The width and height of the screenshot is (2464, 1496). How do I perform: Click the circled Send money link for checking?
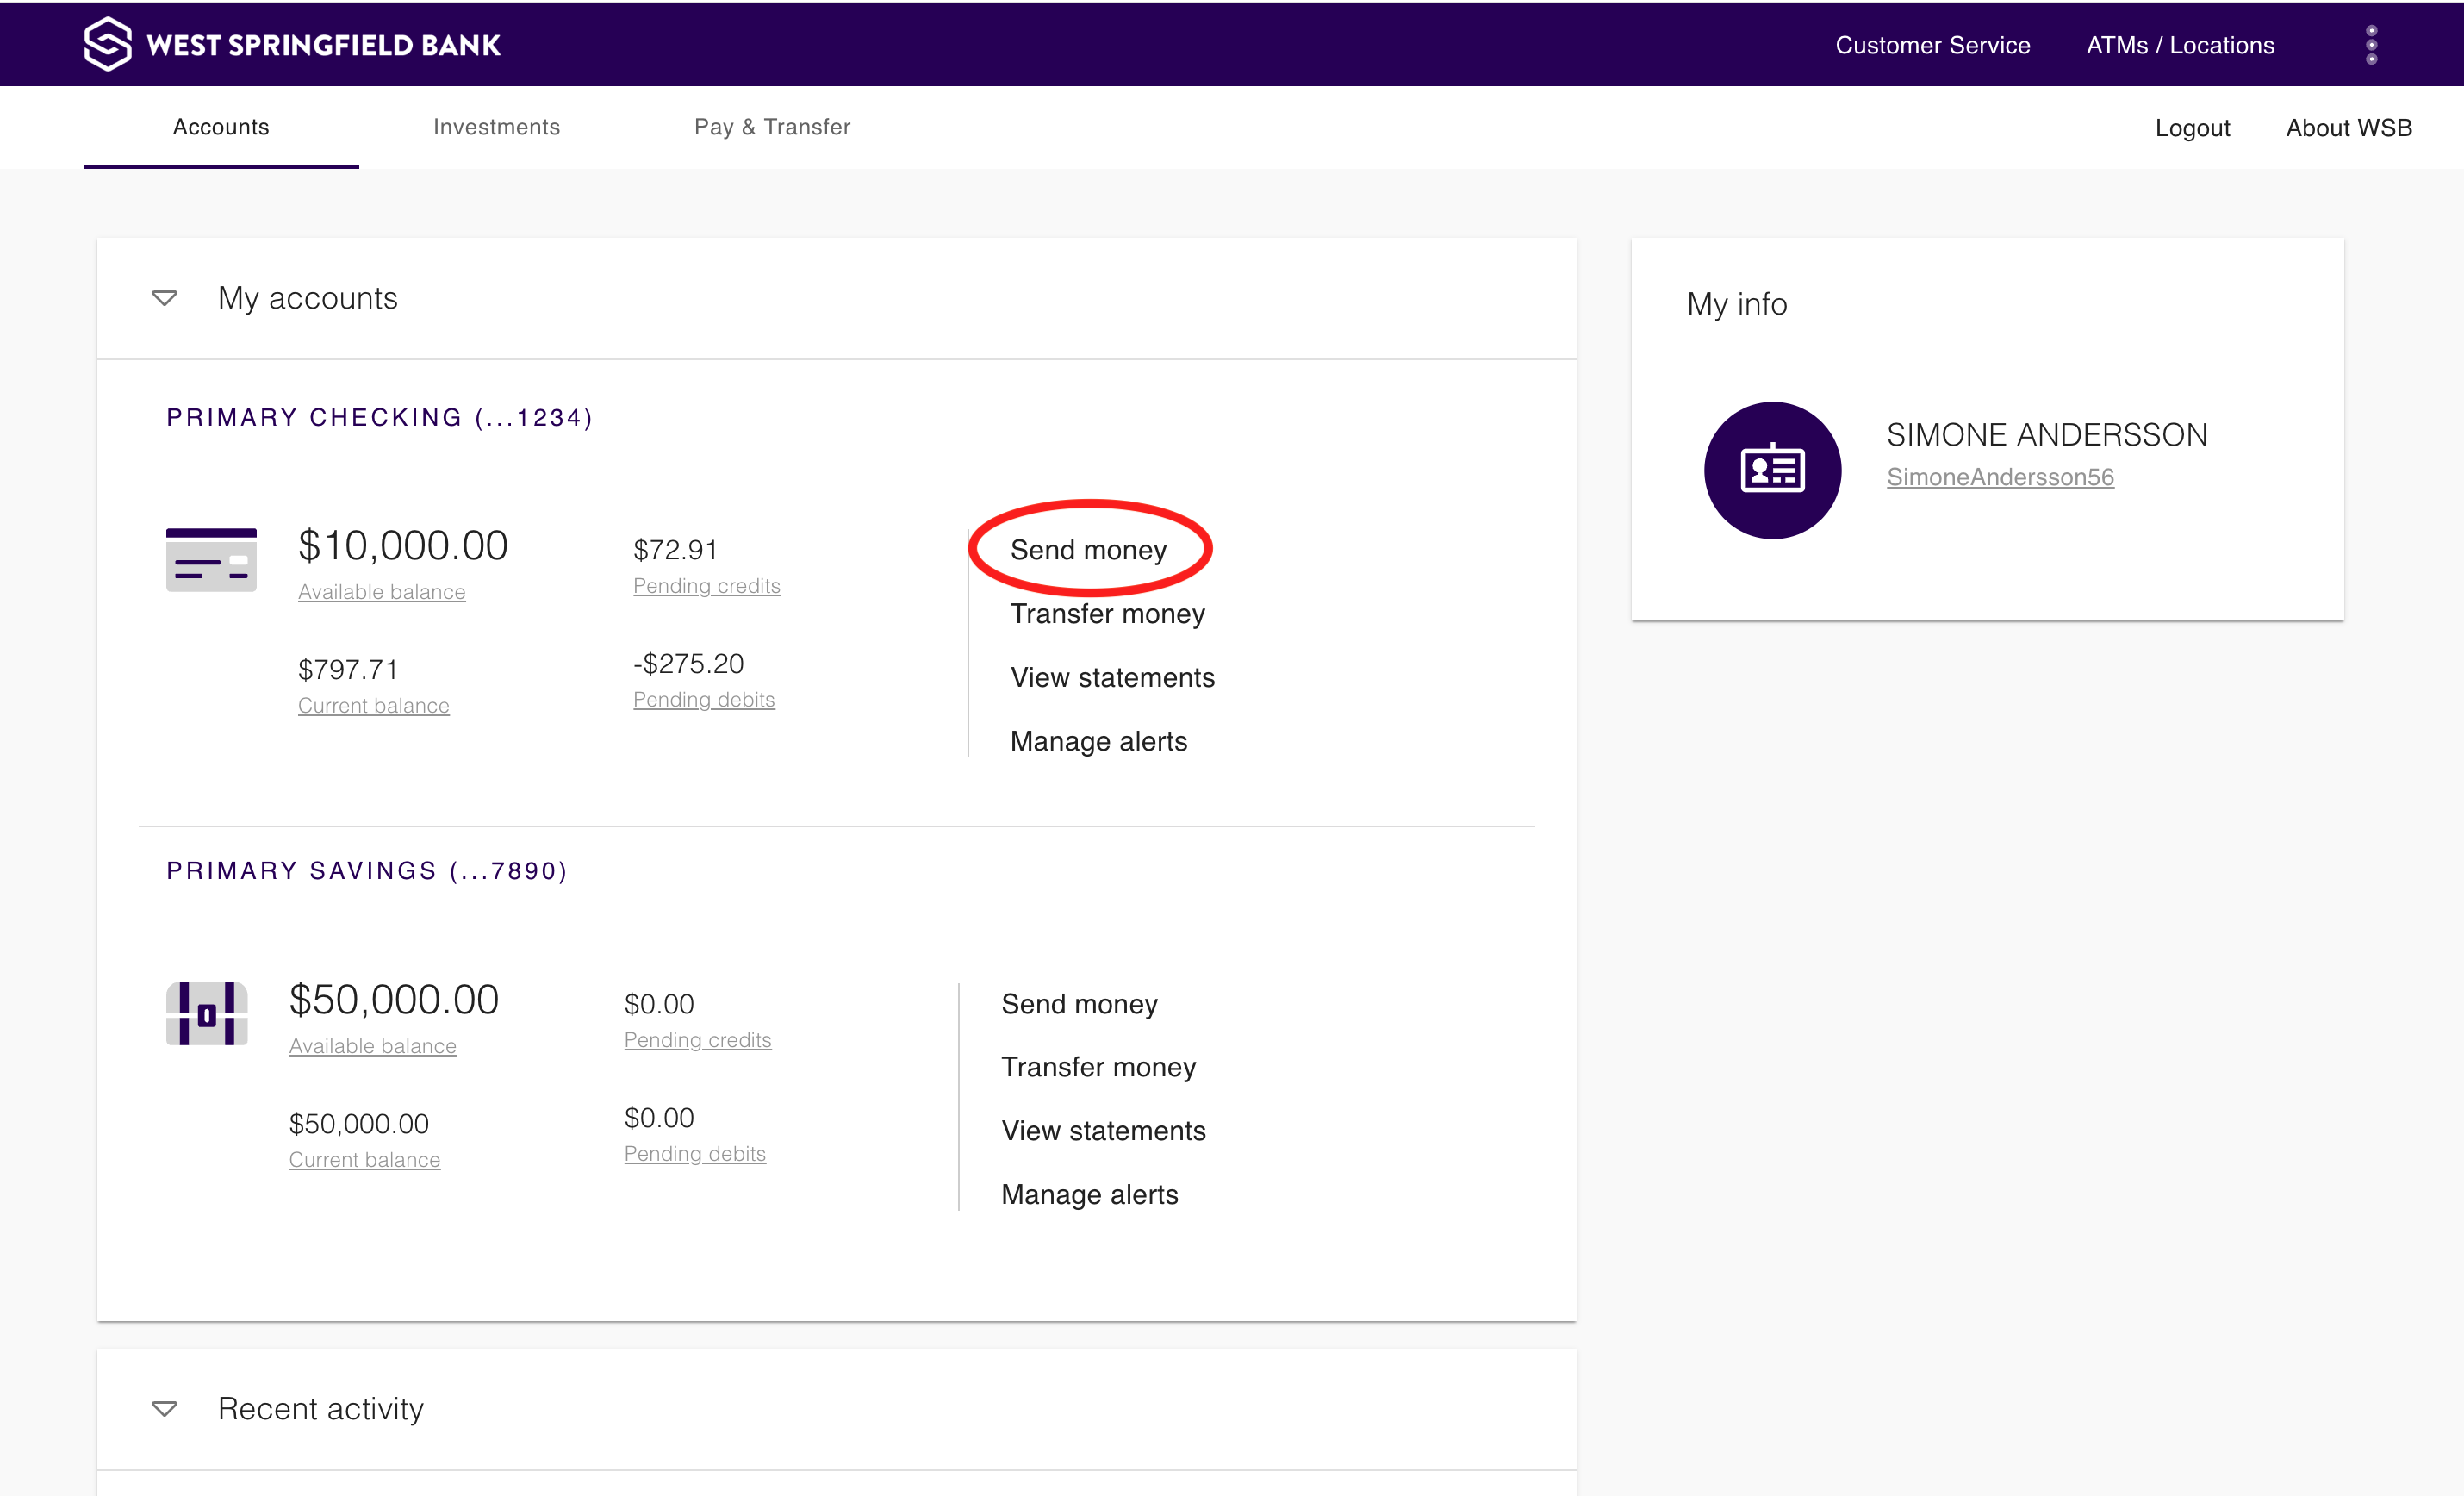pyautogui.click(x=1088, y=549)
